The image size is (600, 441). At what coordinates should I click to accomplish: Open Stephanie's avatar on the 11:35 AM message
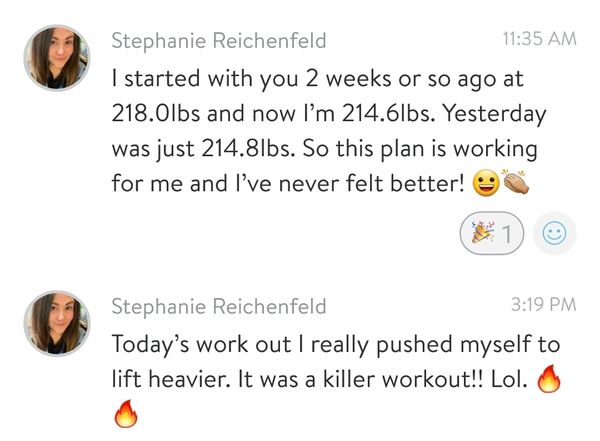57,58
